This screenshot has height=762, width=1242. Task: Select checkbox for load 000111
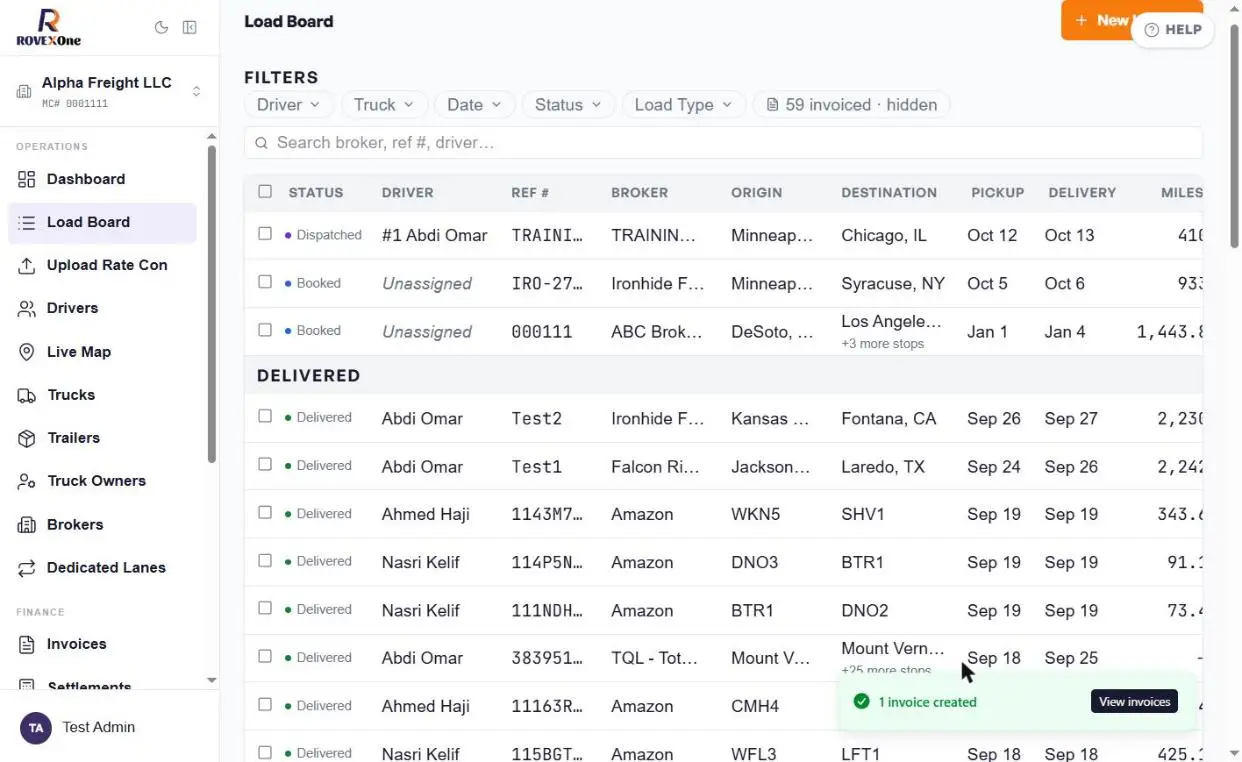tap(265, 330)
